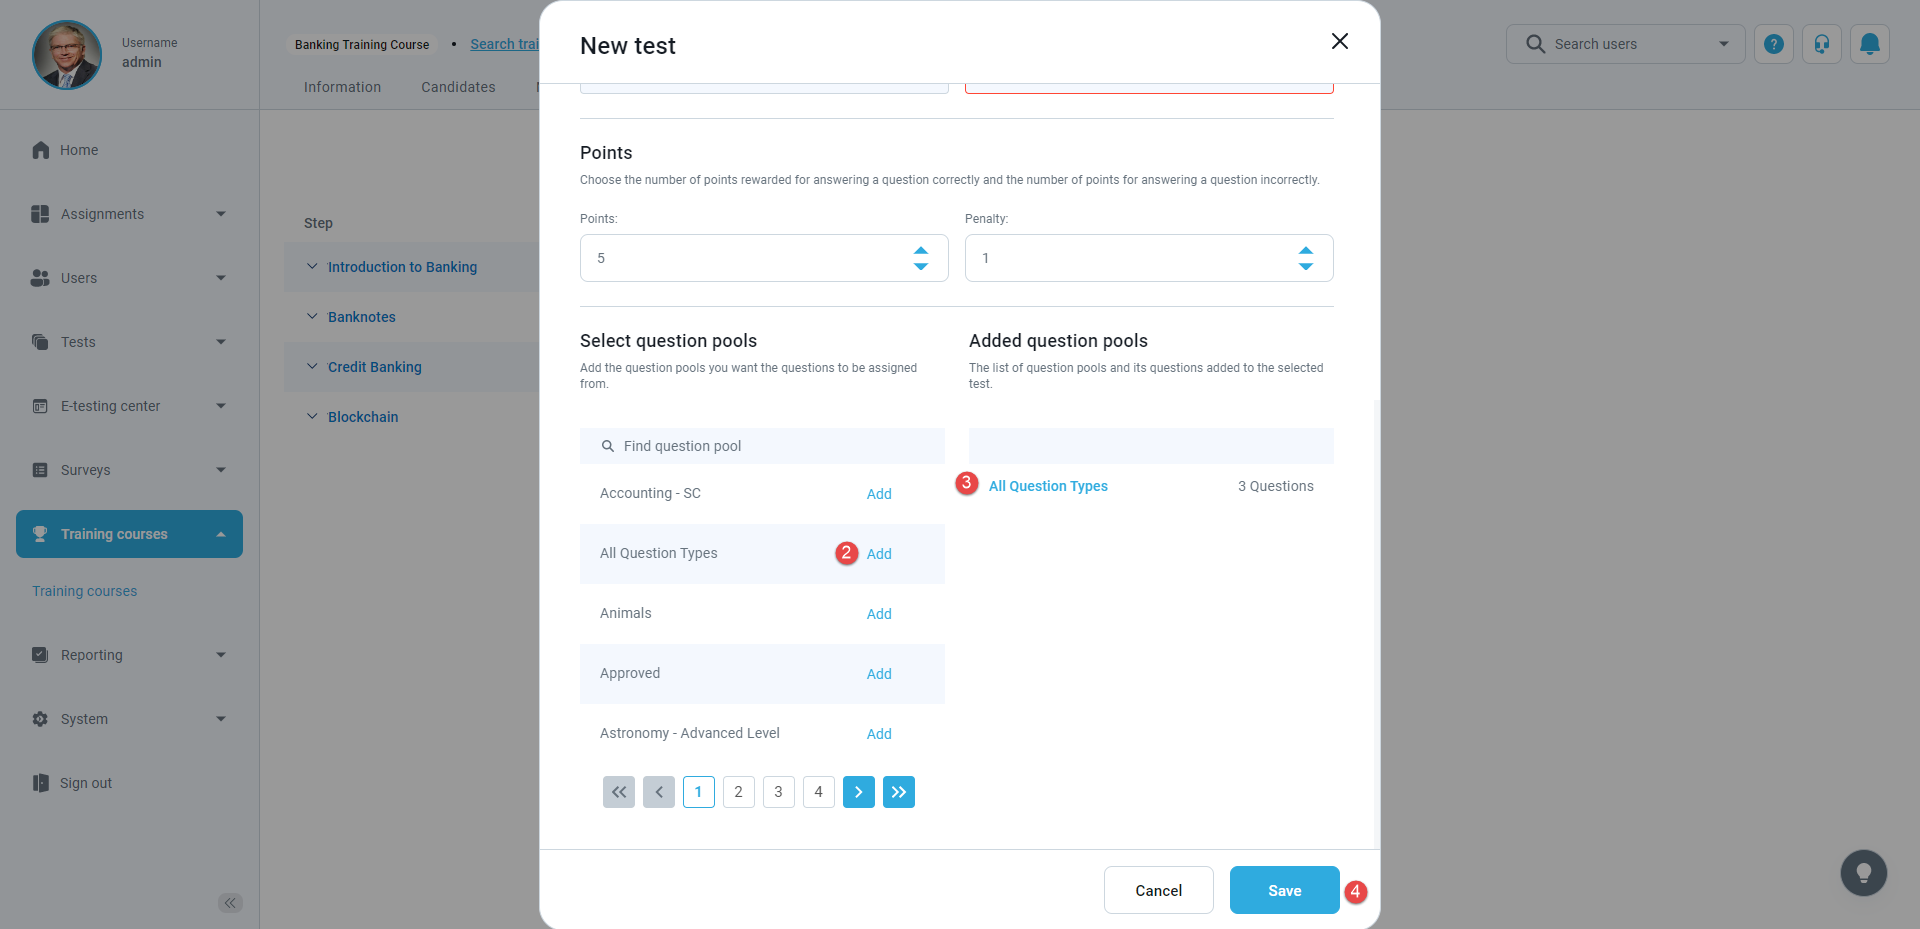
Task: Click the Home icon in sidebar
Action: (x=41, y=150)
